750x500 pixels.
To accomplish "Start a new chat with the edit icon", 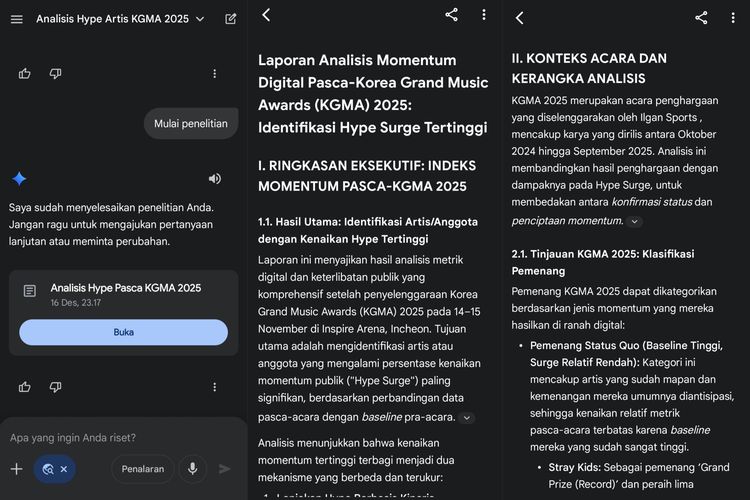I will tap(231, 19).
